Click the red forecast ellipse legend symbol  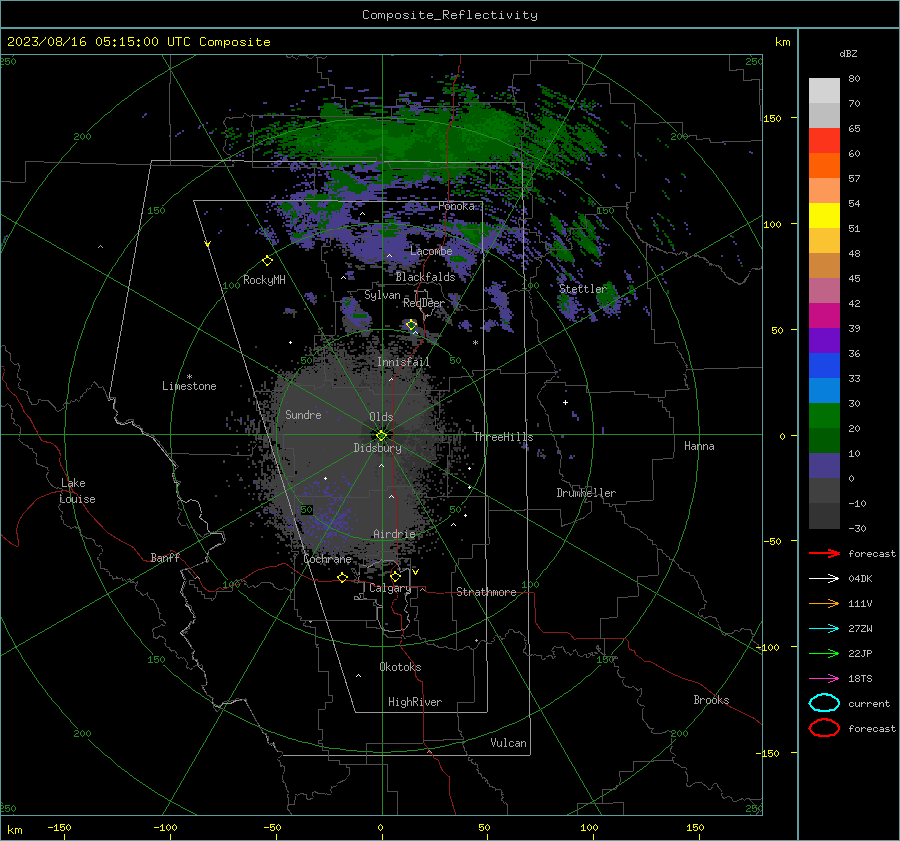[824, 728]
